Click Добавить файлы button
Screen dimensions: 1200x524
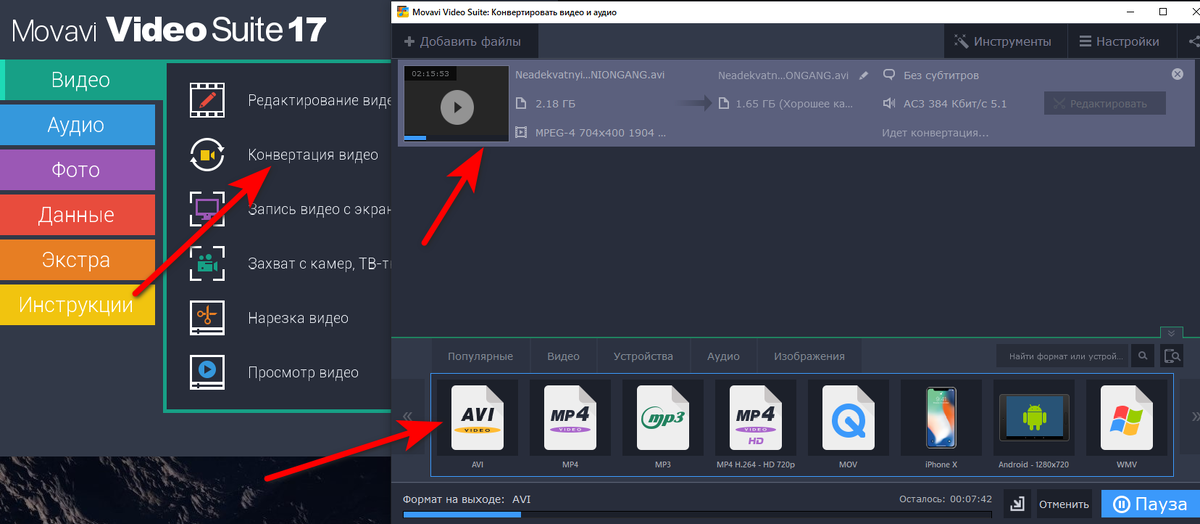pos(465,41)
